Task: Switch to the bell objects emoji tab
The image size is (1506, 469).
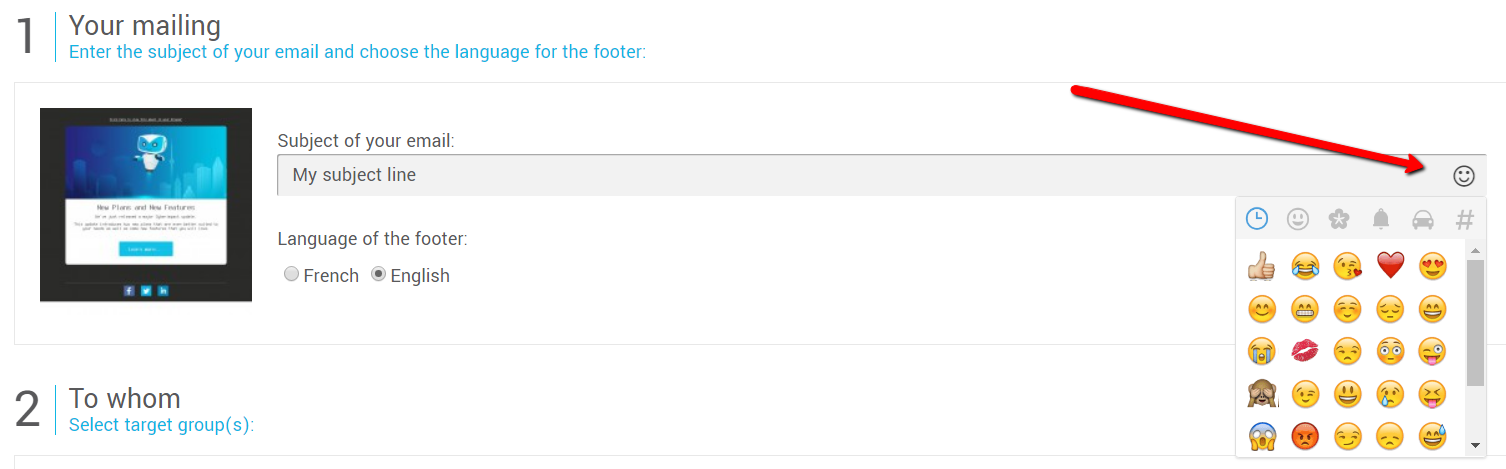Action: point(1381,219)
